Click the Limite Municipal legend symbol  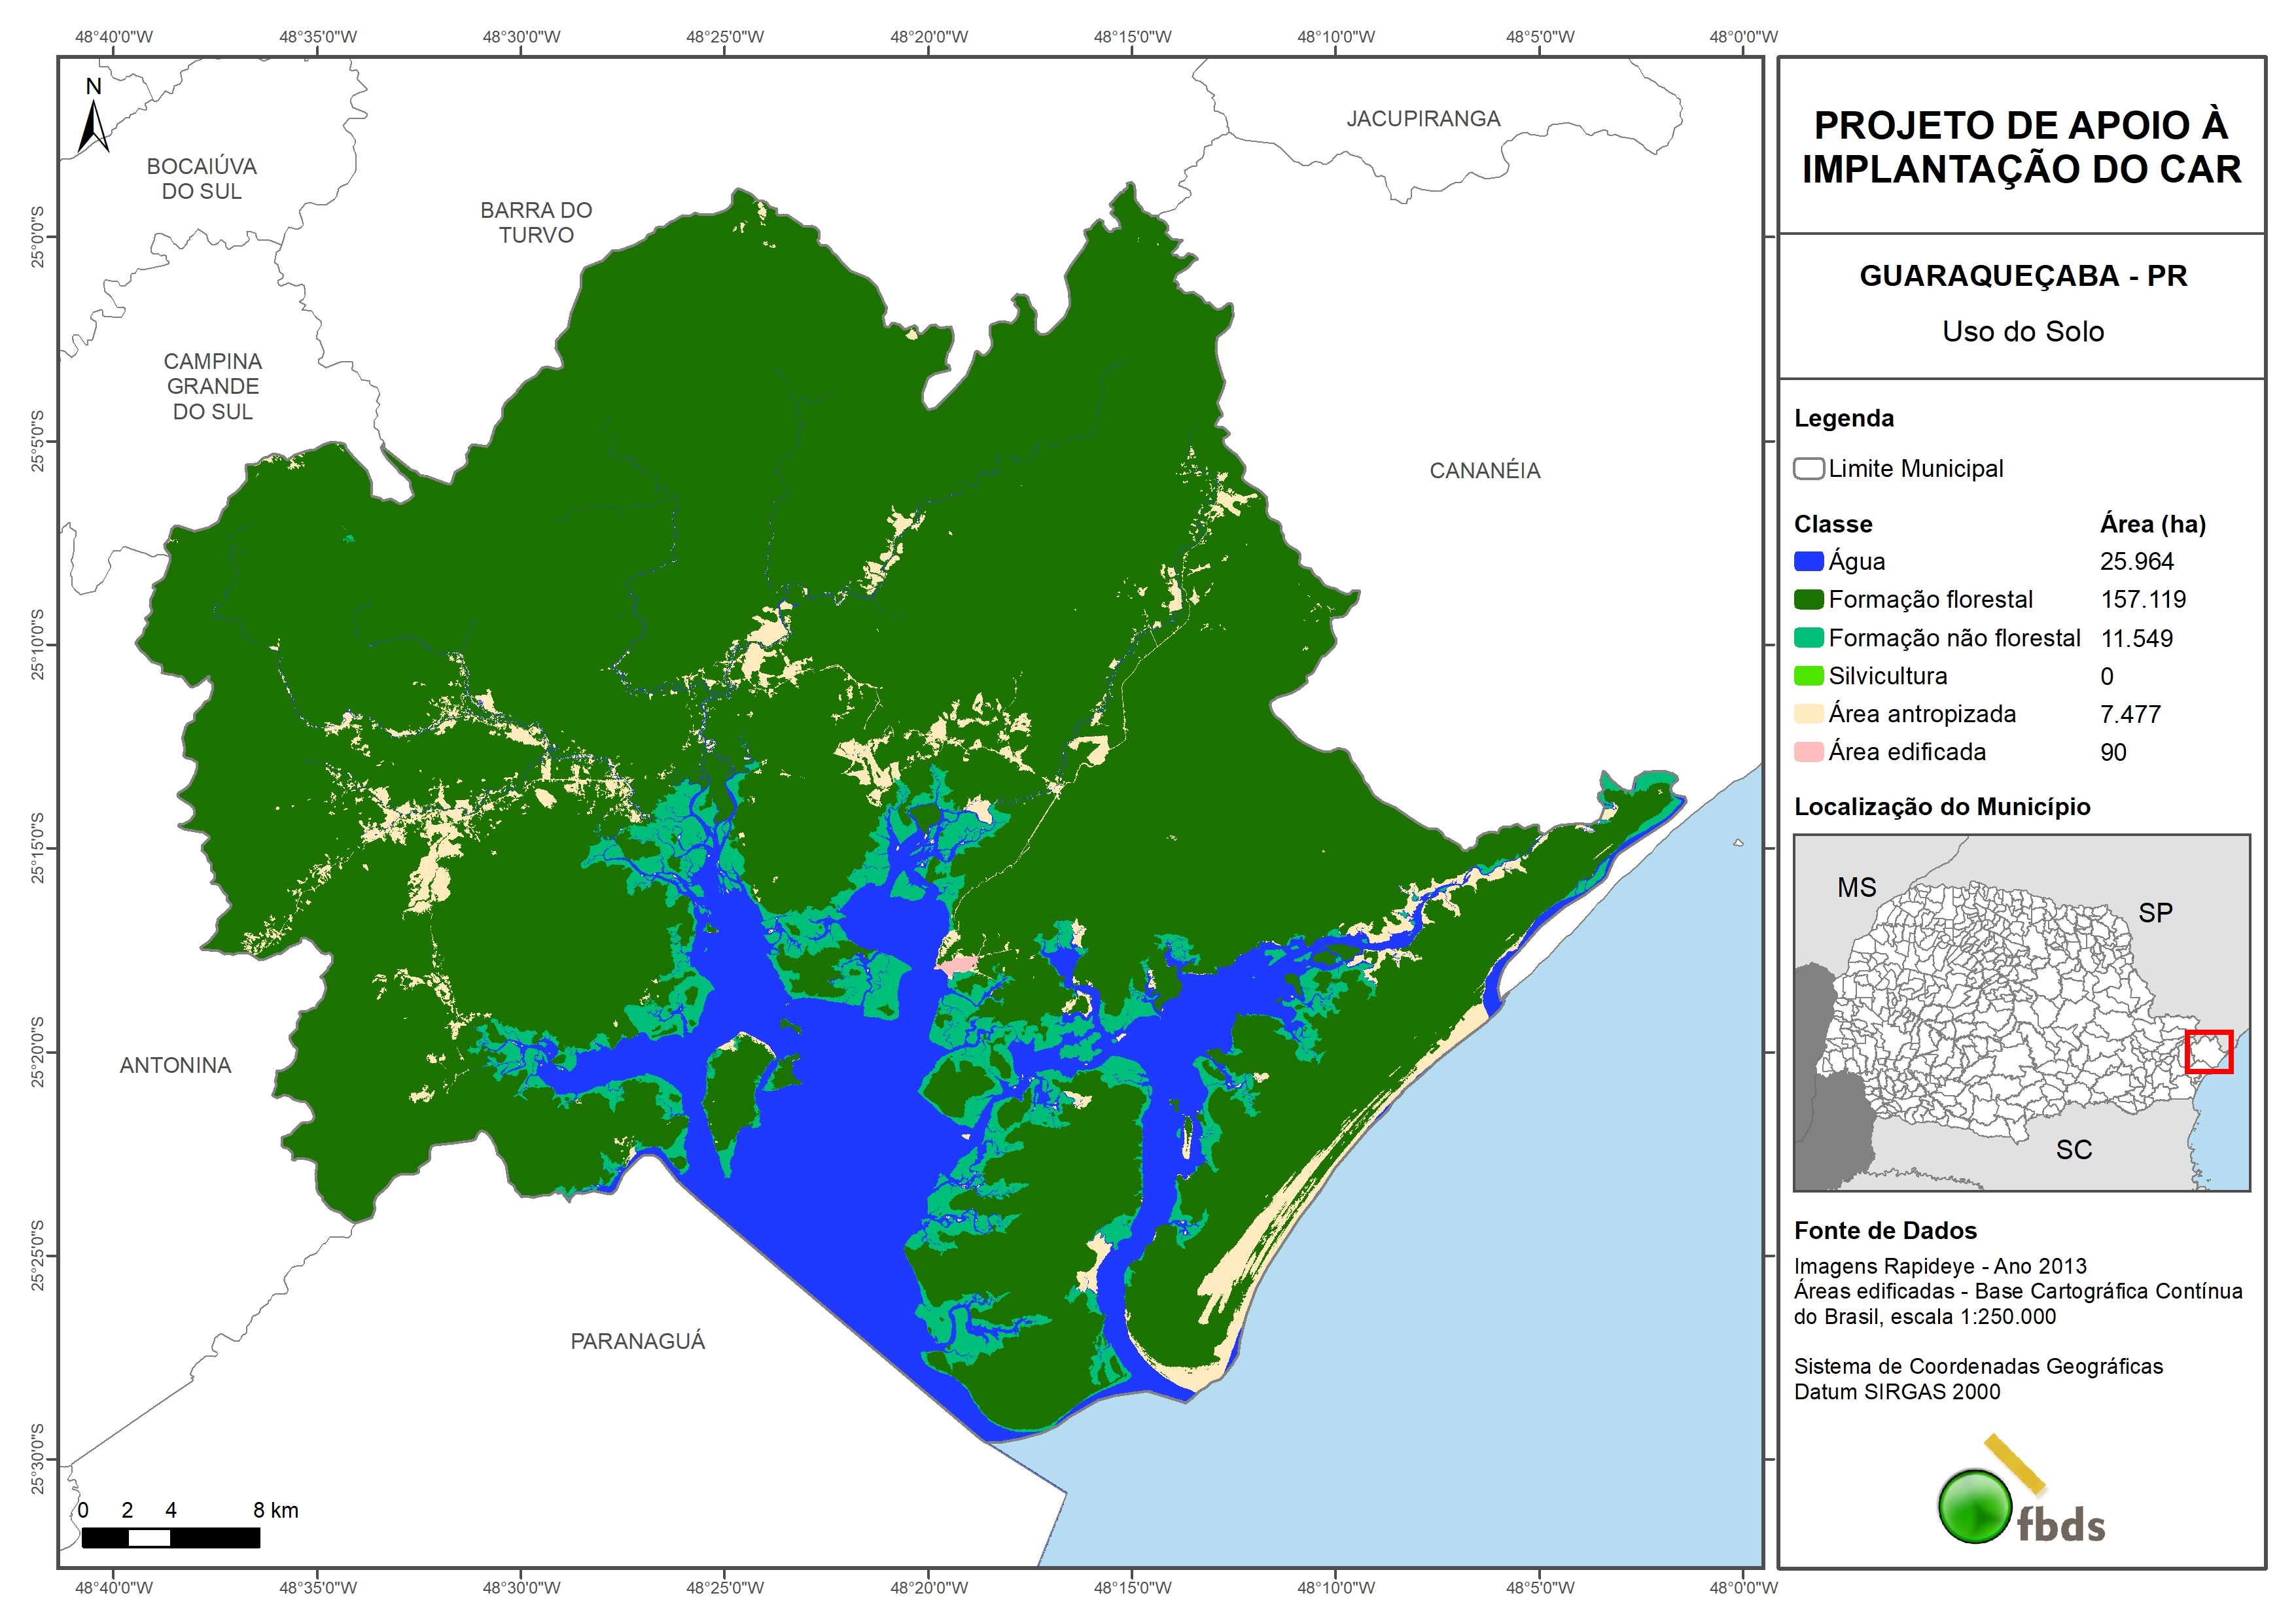click(1808, 468)
